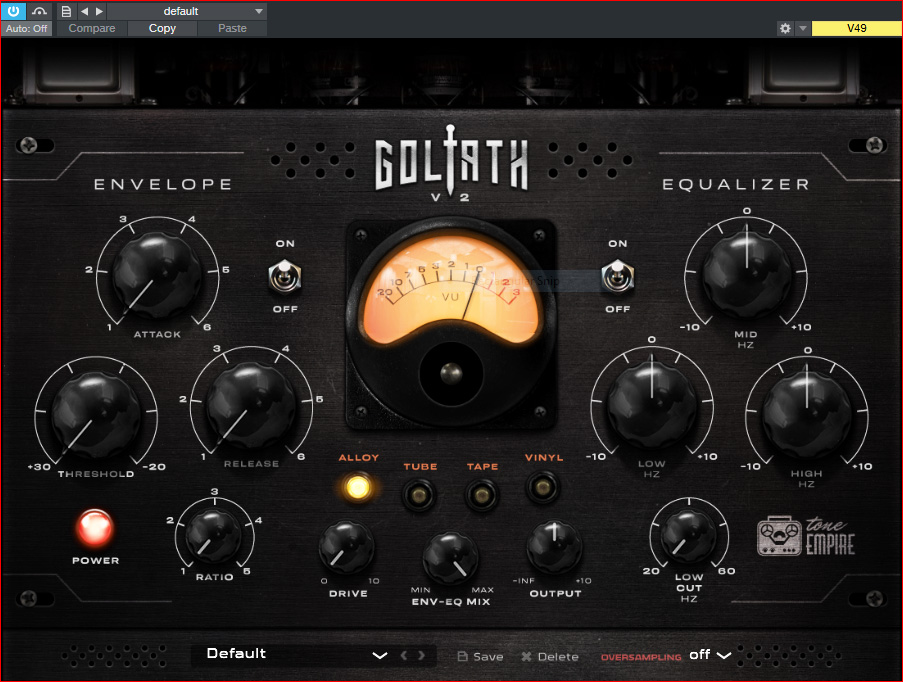Select the Vinyl saturation mode
Viewport: 903px width, 682px height.
(543, 487)
